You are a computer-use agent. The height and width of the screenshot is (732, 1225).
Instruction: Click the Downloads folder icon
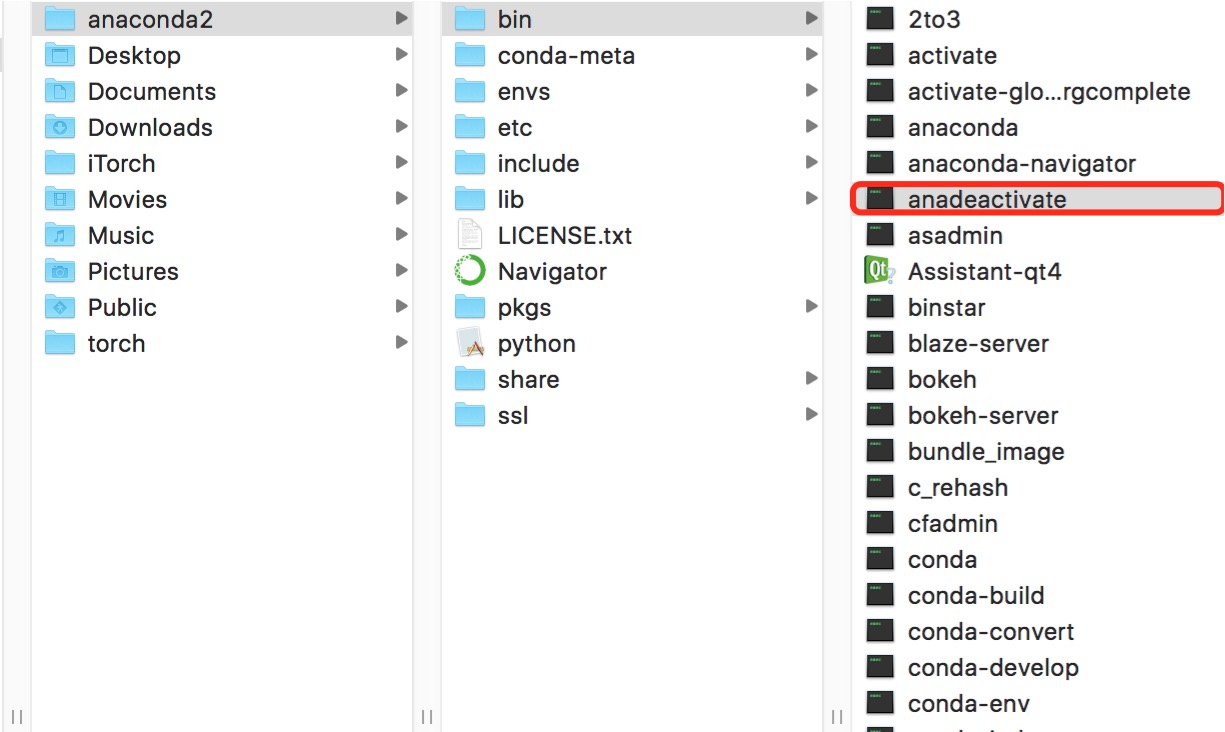pos(61,127)
